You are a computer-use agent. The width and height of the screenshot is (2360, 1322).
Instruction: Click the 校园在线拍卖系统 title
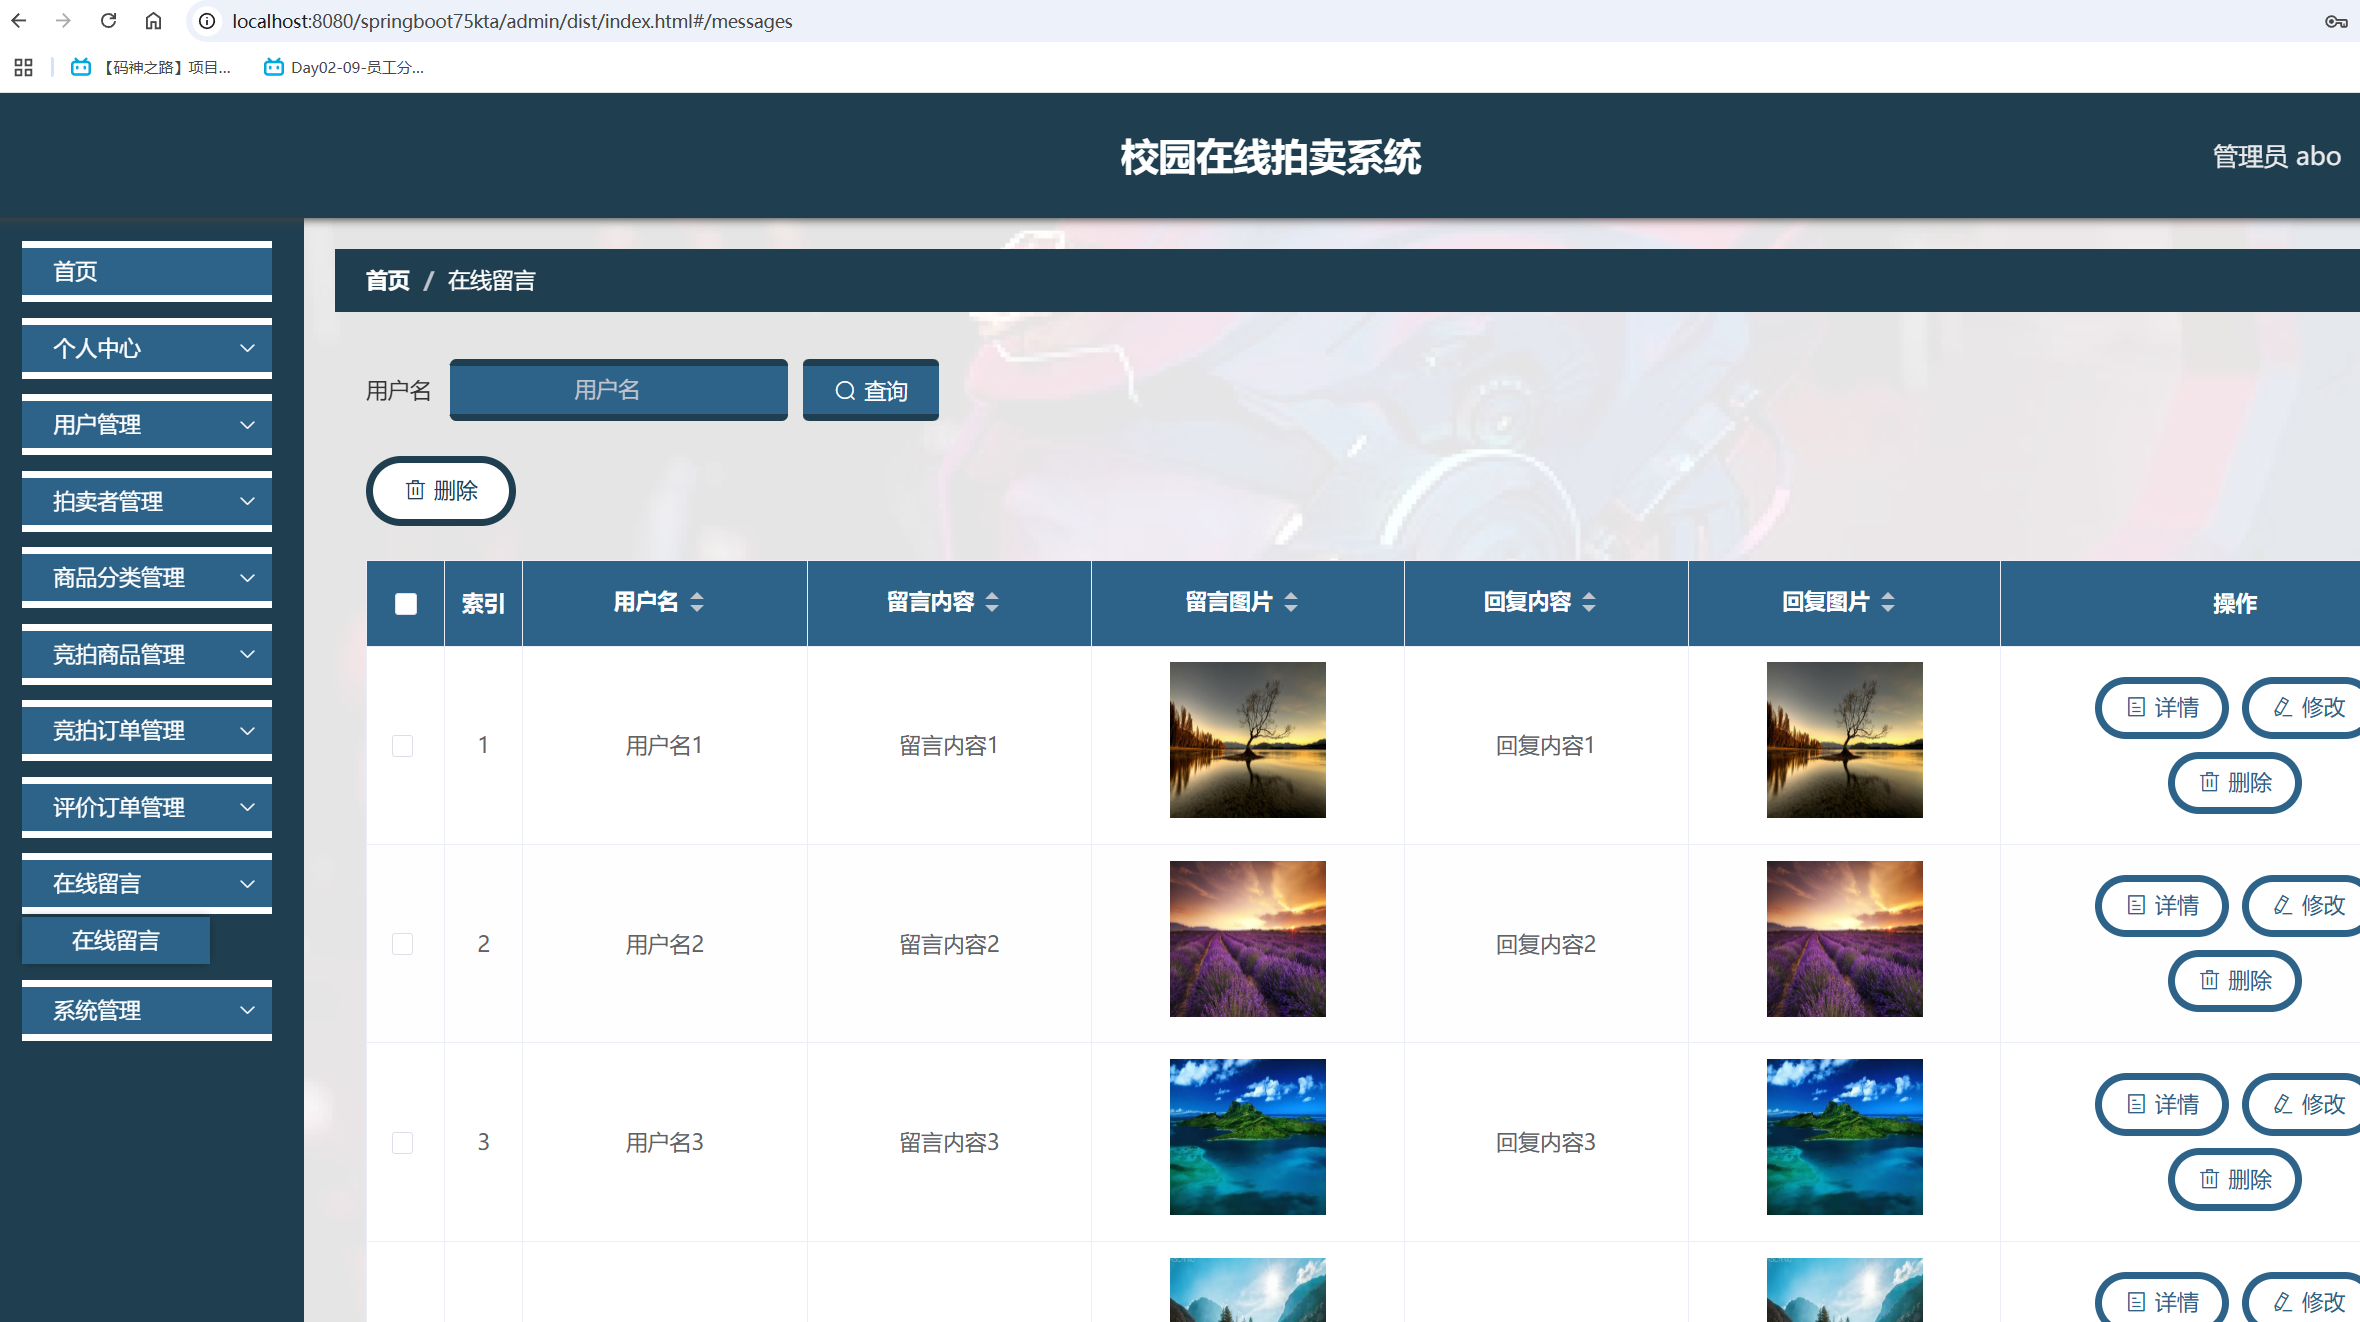pos(1271,157)
